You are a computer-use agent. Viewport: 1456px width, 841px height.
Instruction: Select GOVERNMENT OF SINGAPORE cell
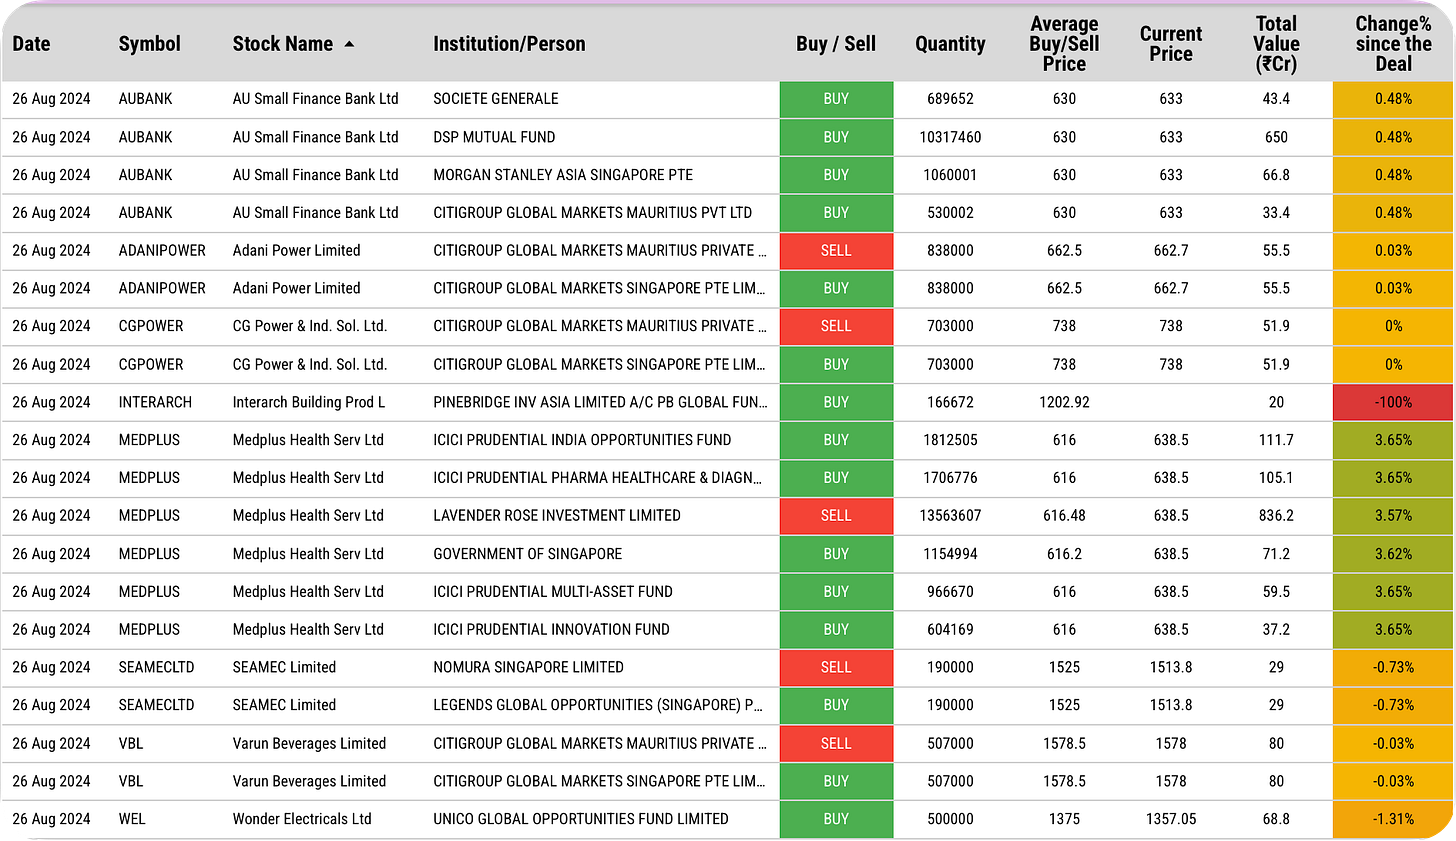[x=527, y=553]
